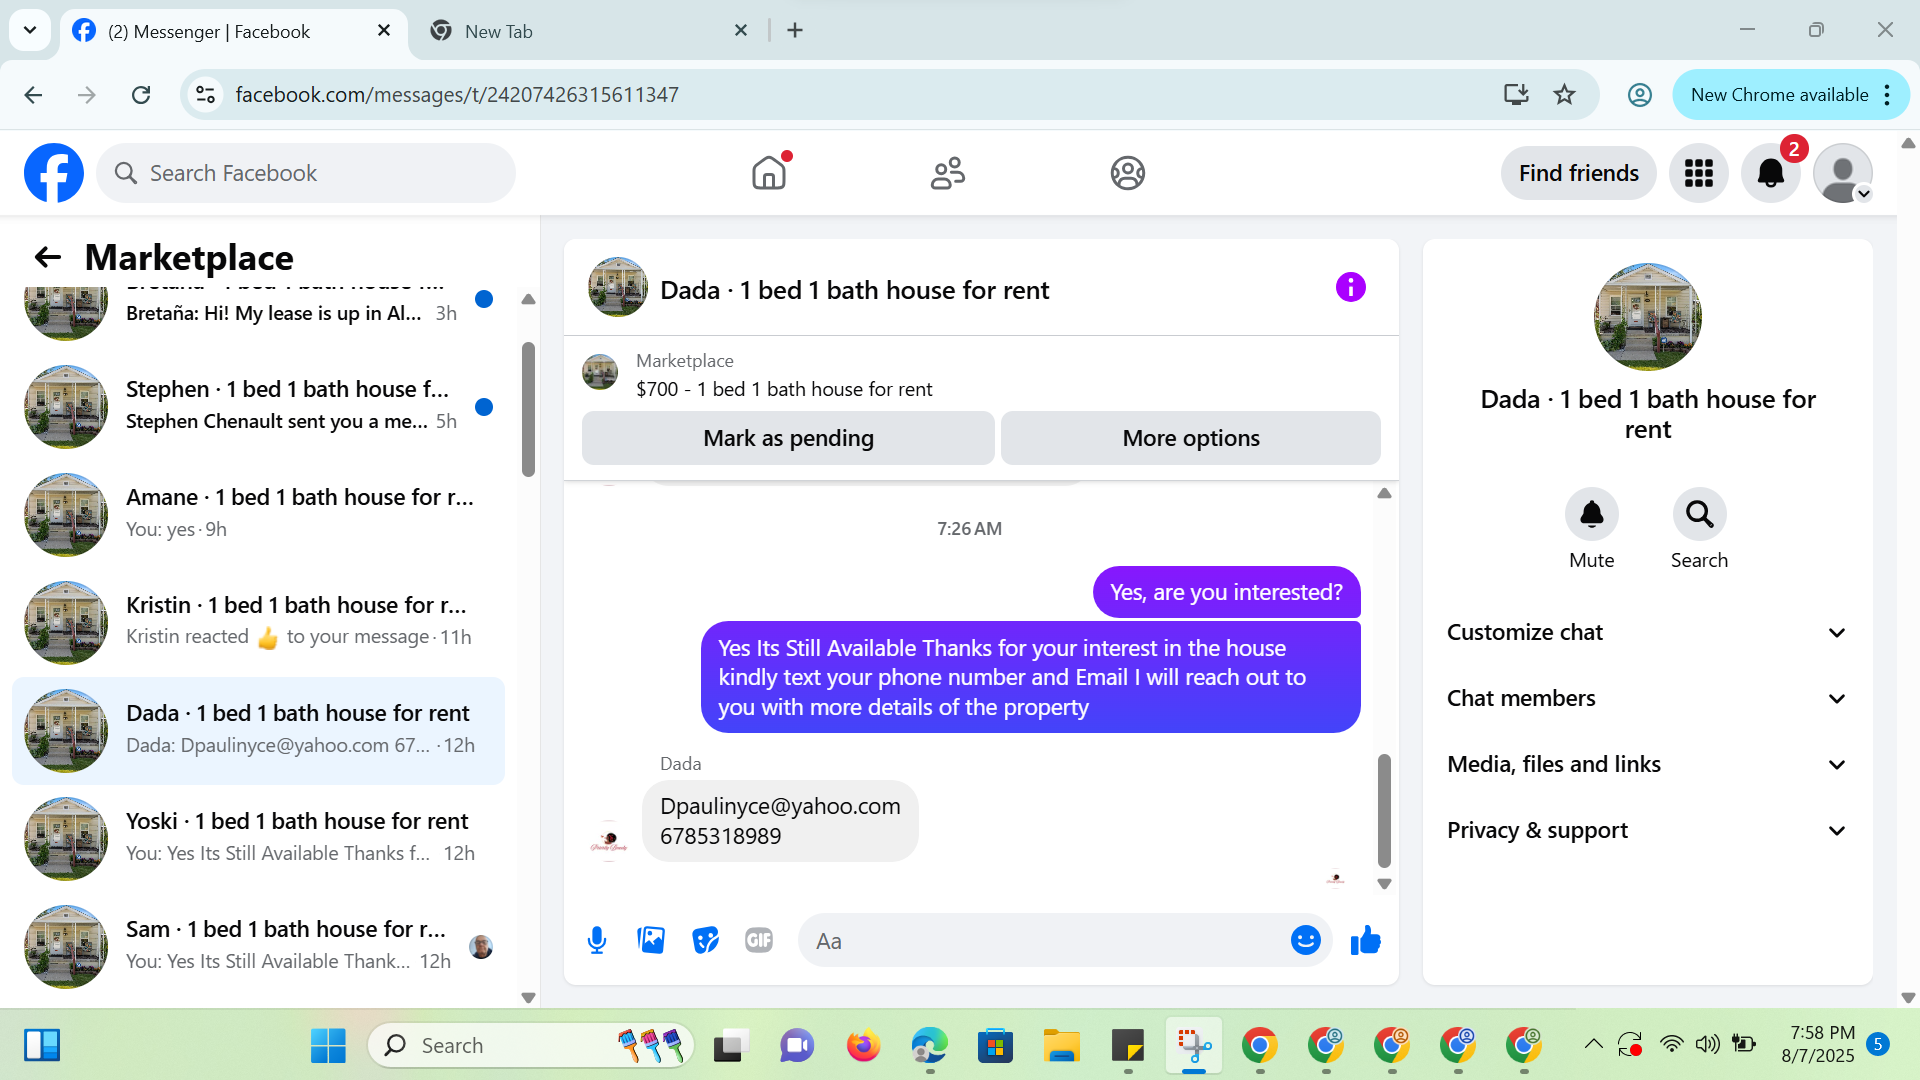This screenshot has width=1920, height=1080.
Task: Mute this conversation with bell icon
Action: tap(1591, 514)
